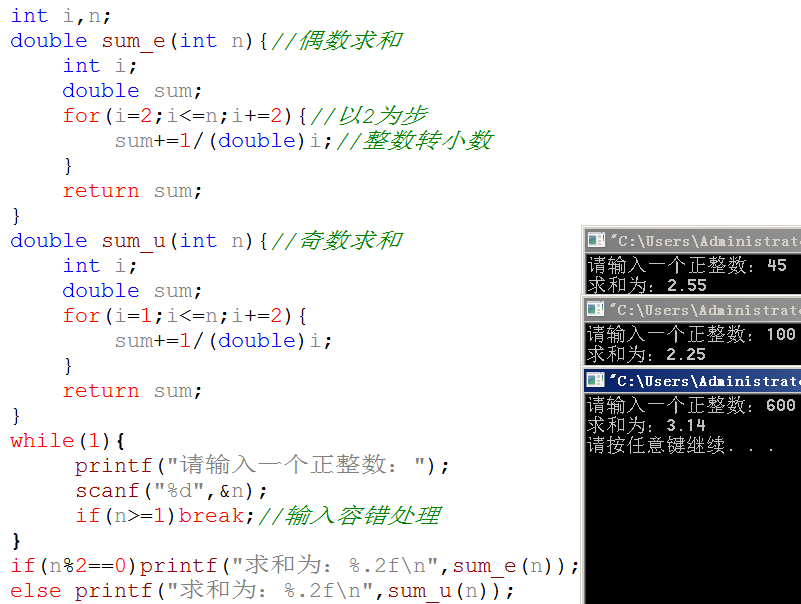Click the 'if(n%2==0)printf' line

295,566
